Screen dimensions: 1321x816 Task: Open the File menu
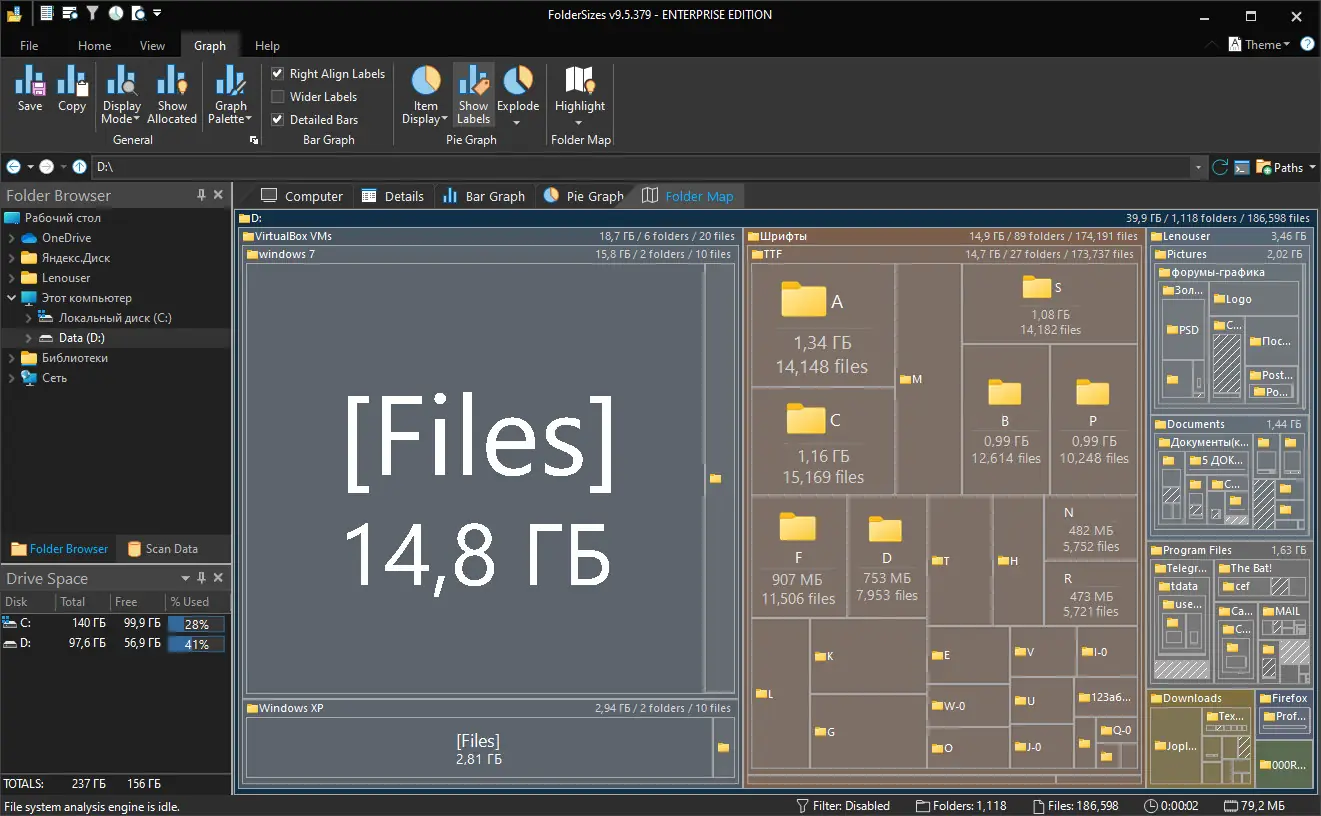pos(29,45)
